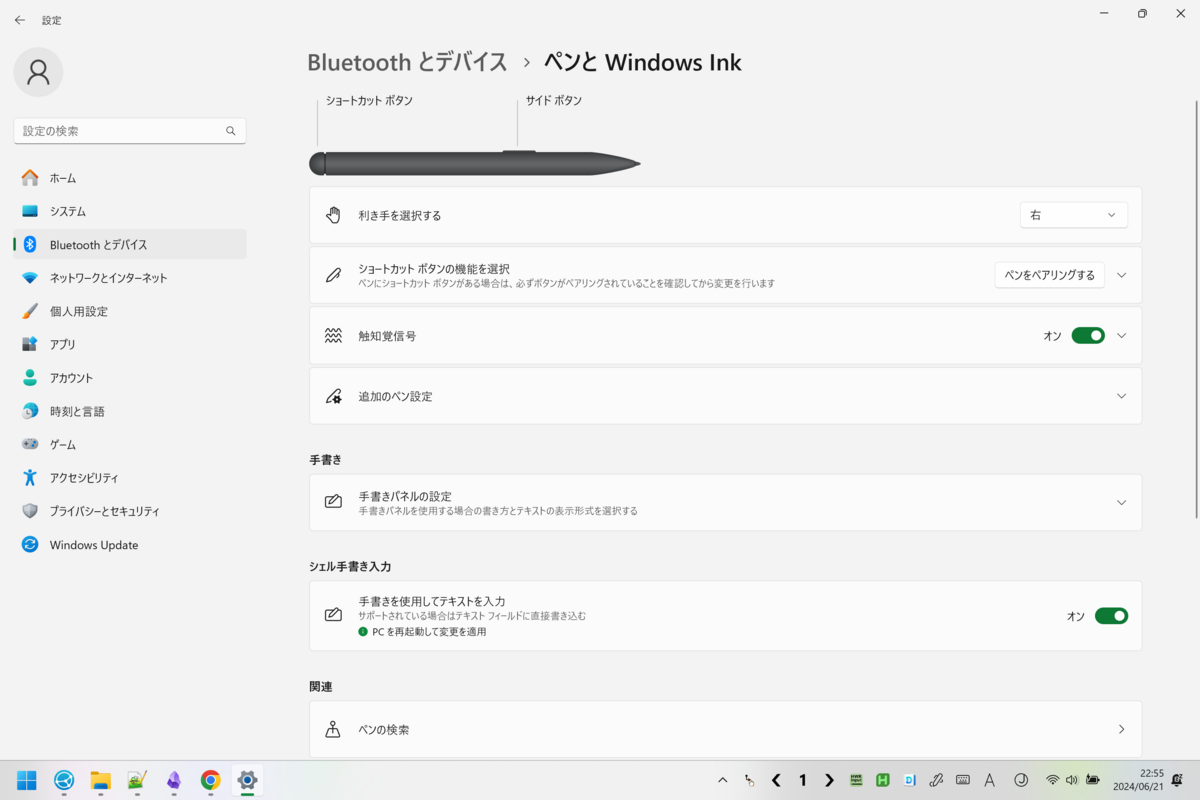Click the pen icon beside ショートカット ボタンの機能を選択
This screenshot has height=800, width=1200.
pyautogui.click(x=334, y=275)
